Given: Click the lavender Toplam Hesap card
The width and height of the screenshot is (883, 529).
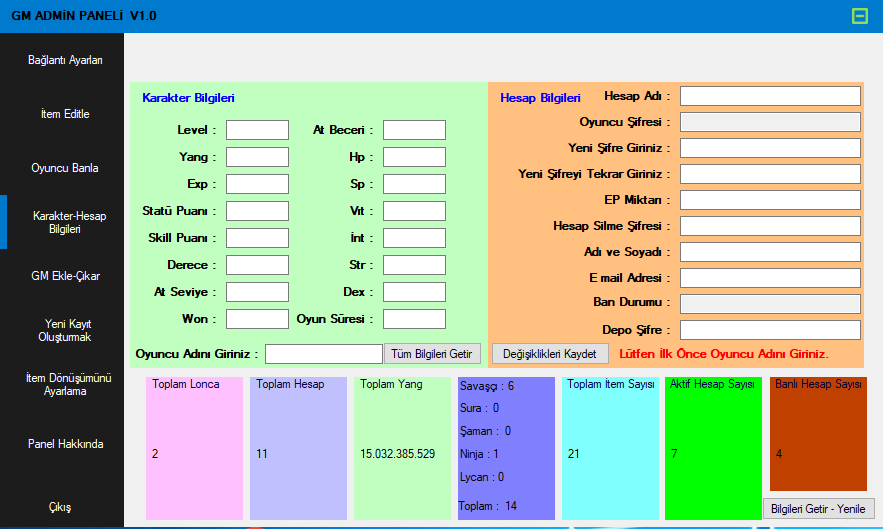Looking at the screenshot, I should click(x=298, y=448).
